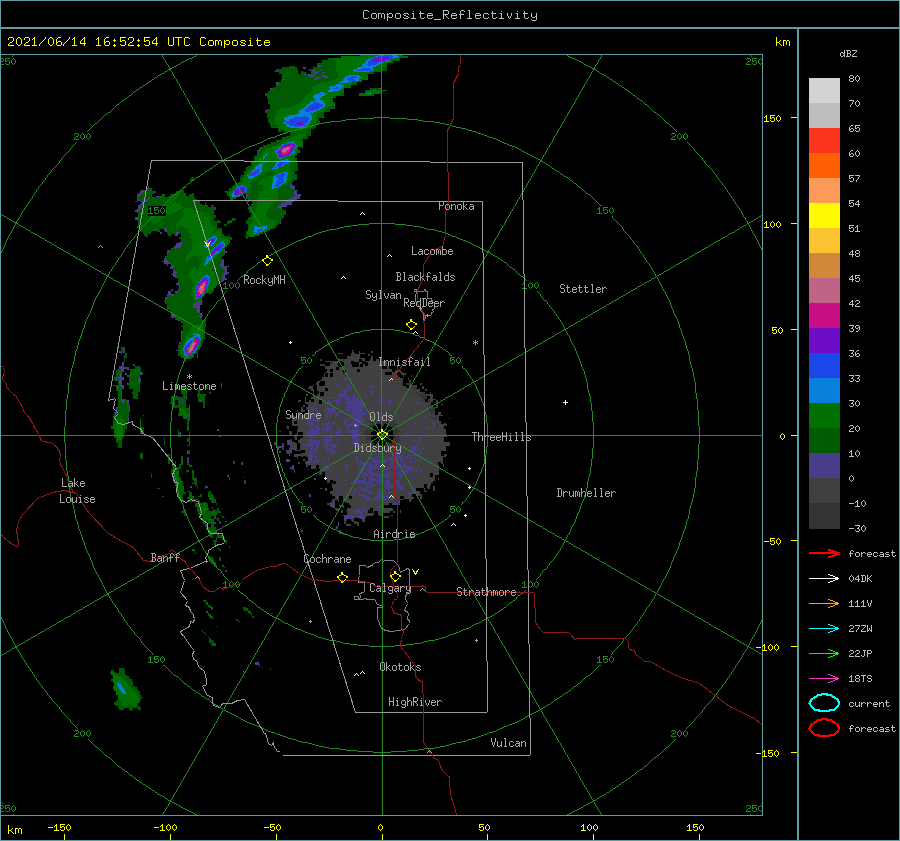The image size is (900, 841).
Task: Click the white plus marker north of Drumheller
Action: [565, 402]
